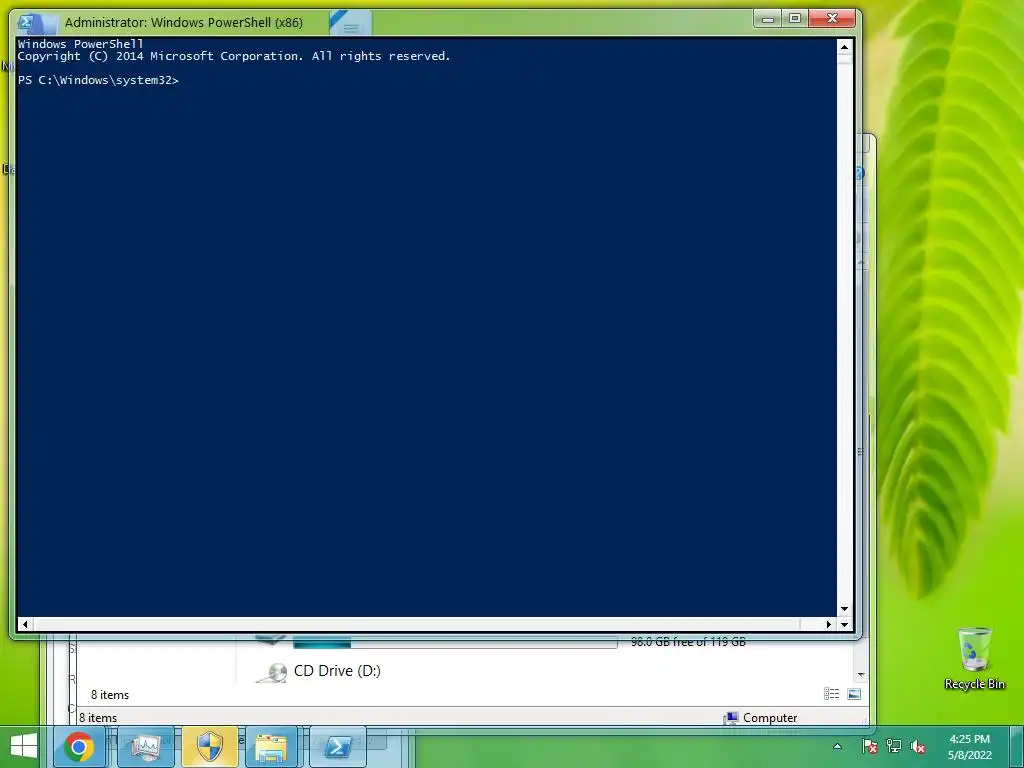Click the PS C:\Windows\system32> prompt line
Viewport: 1024px width, 768px height.
pos(98,80)
